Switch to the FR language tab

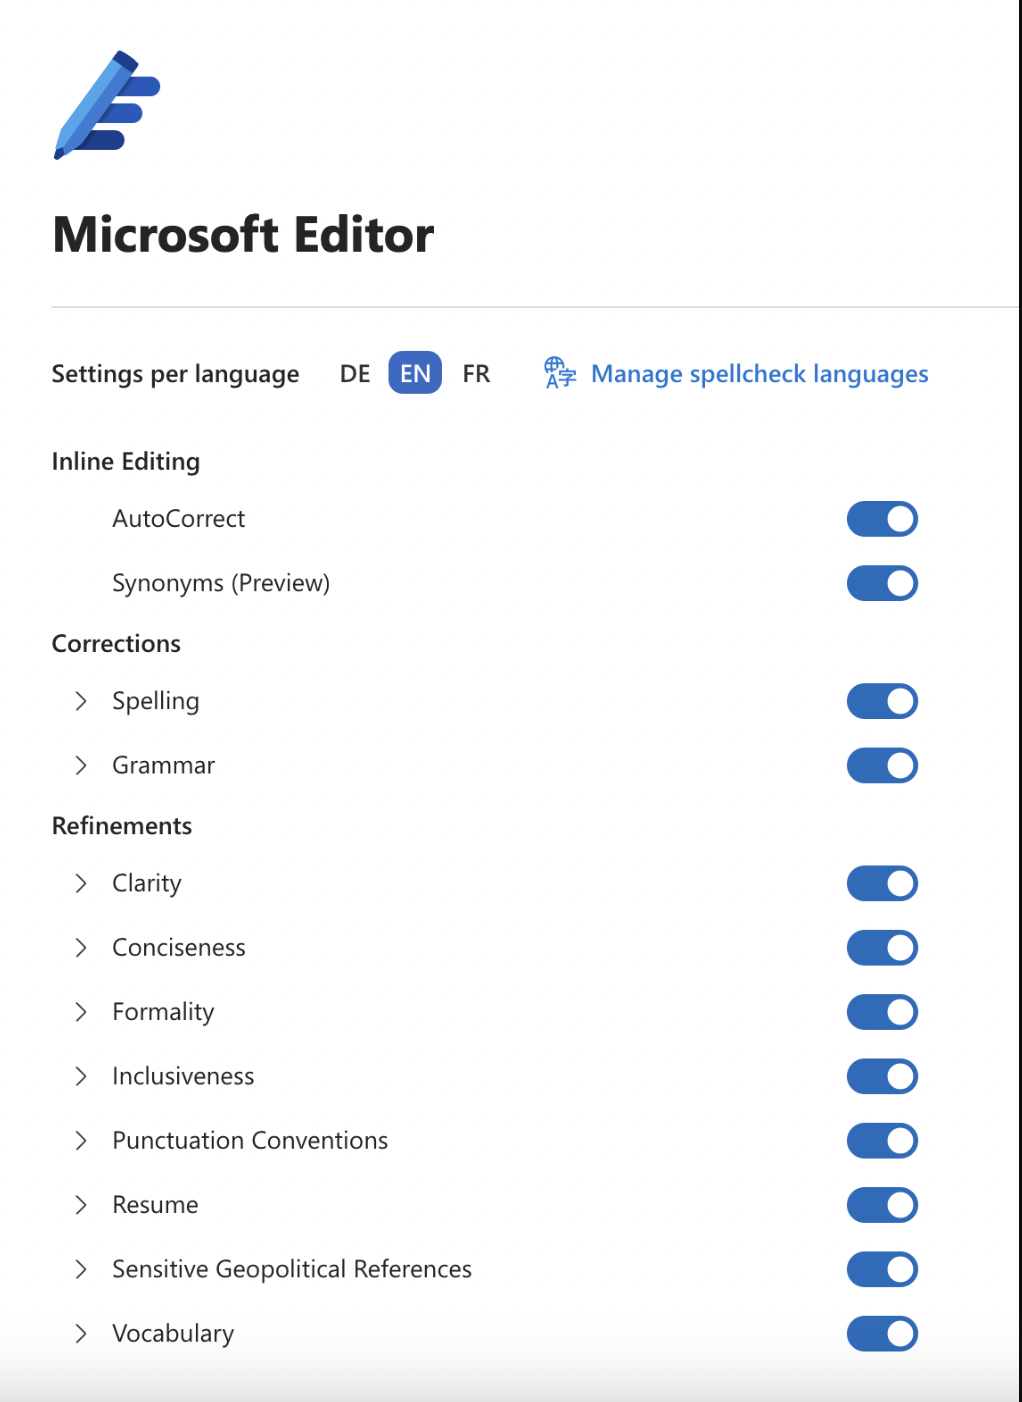coord(476,374)
